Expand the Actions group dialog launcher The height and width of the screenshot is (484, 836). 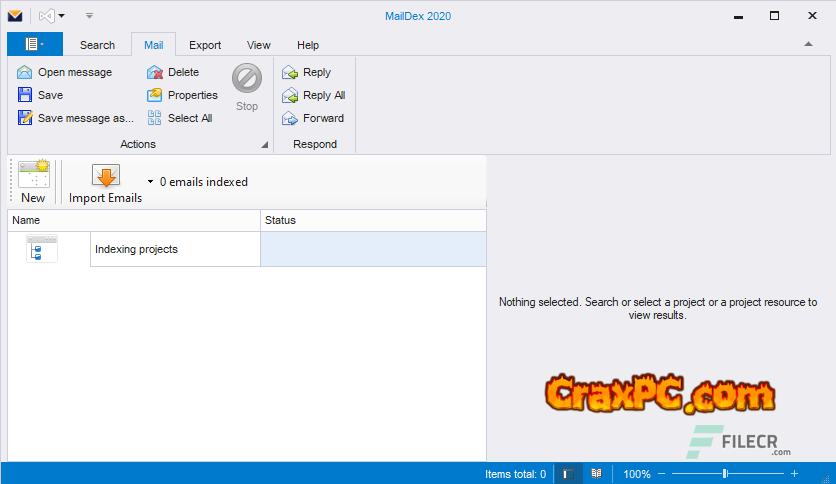[x=265, y=145]
